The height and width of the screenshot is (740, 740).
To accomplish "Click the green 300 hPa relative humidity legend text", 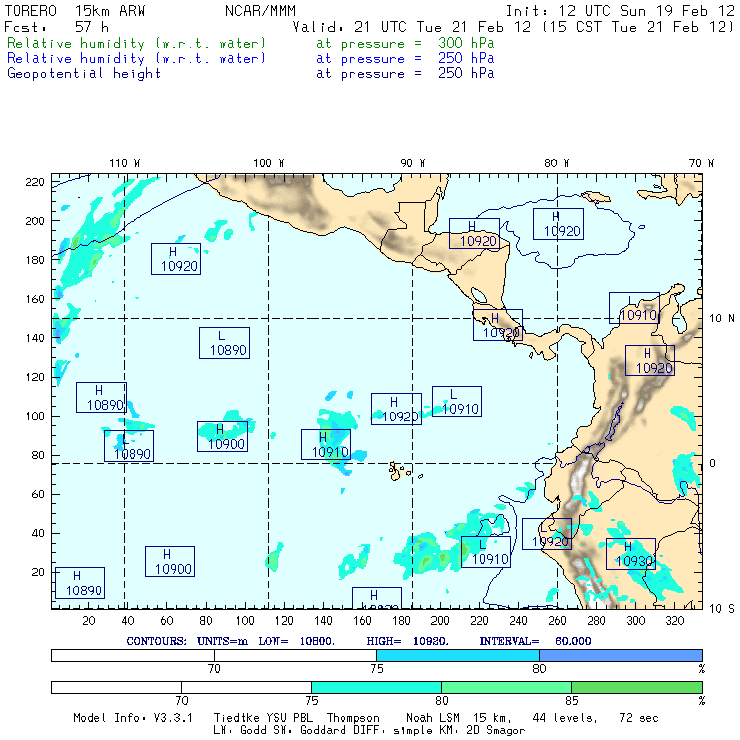I will click(137, 44).
